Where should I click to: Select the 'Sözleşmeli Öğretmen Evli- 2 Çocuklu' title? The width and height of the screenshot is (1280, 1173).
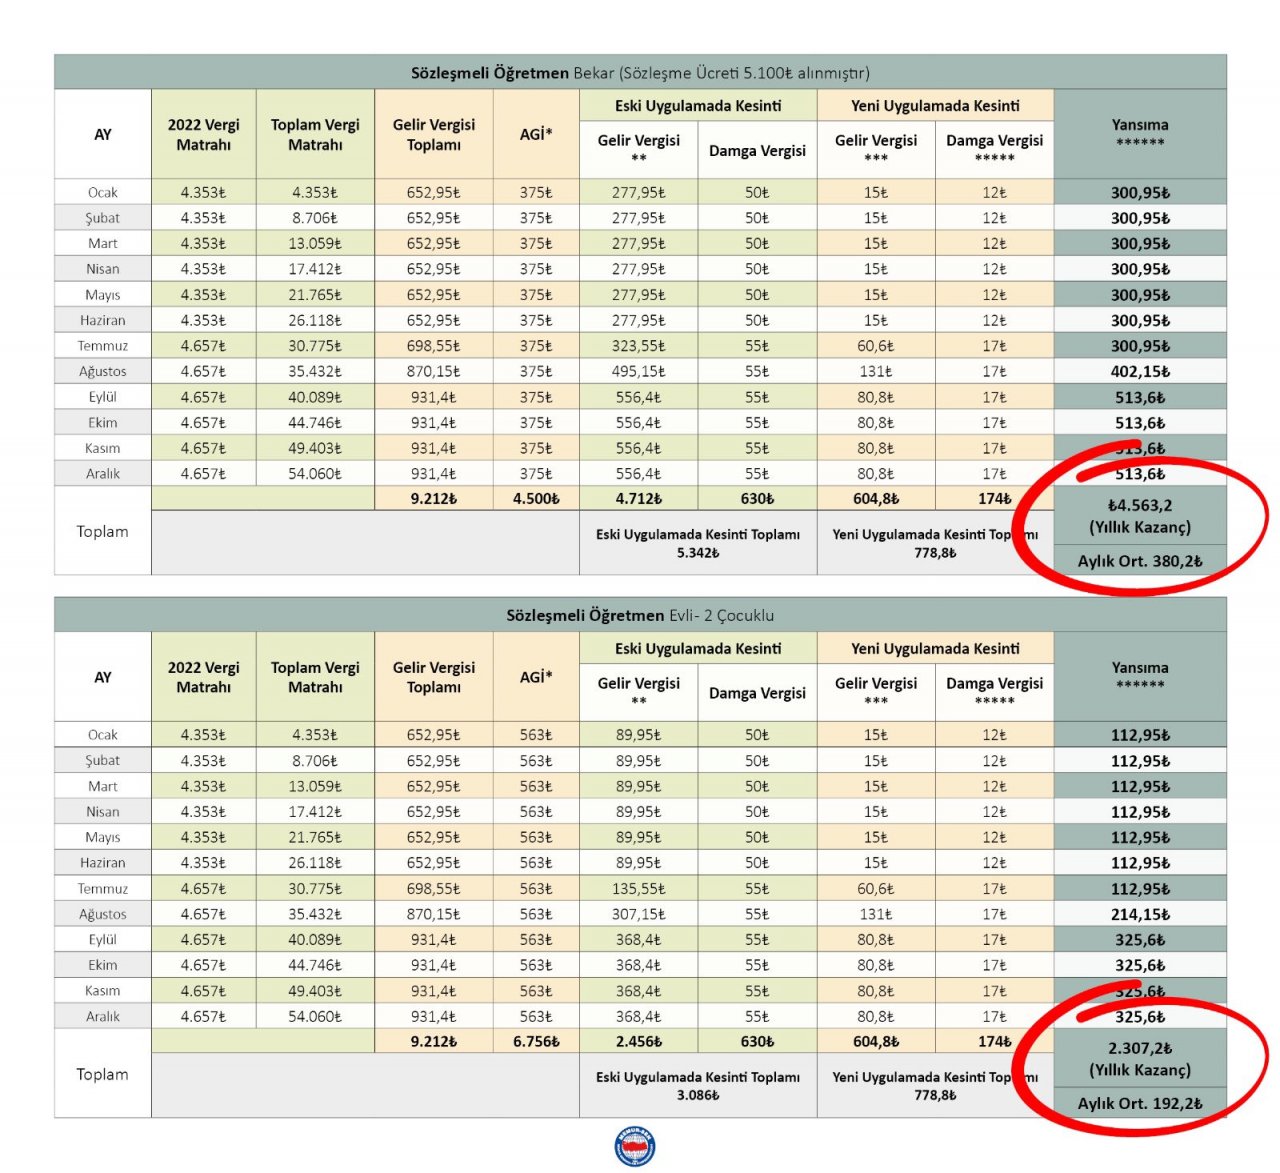pos(640,615)
